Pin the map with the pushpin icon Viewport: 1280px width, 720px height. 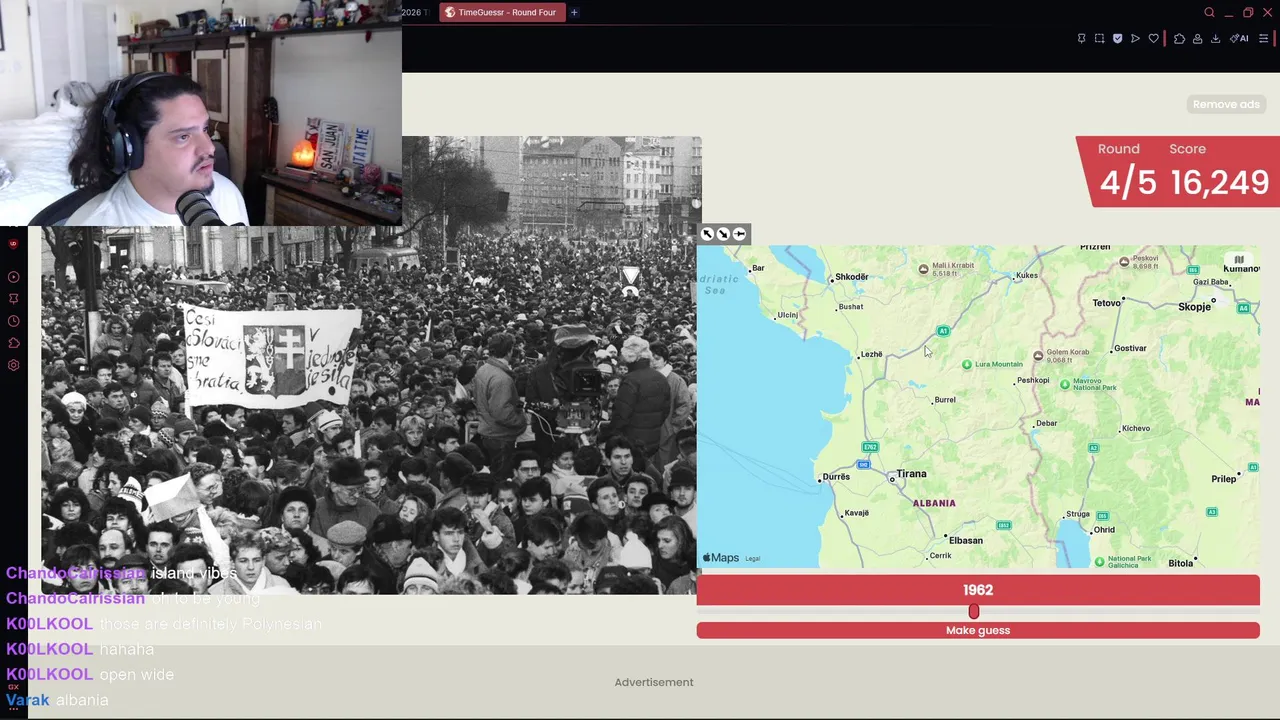(x=739, y=234)
